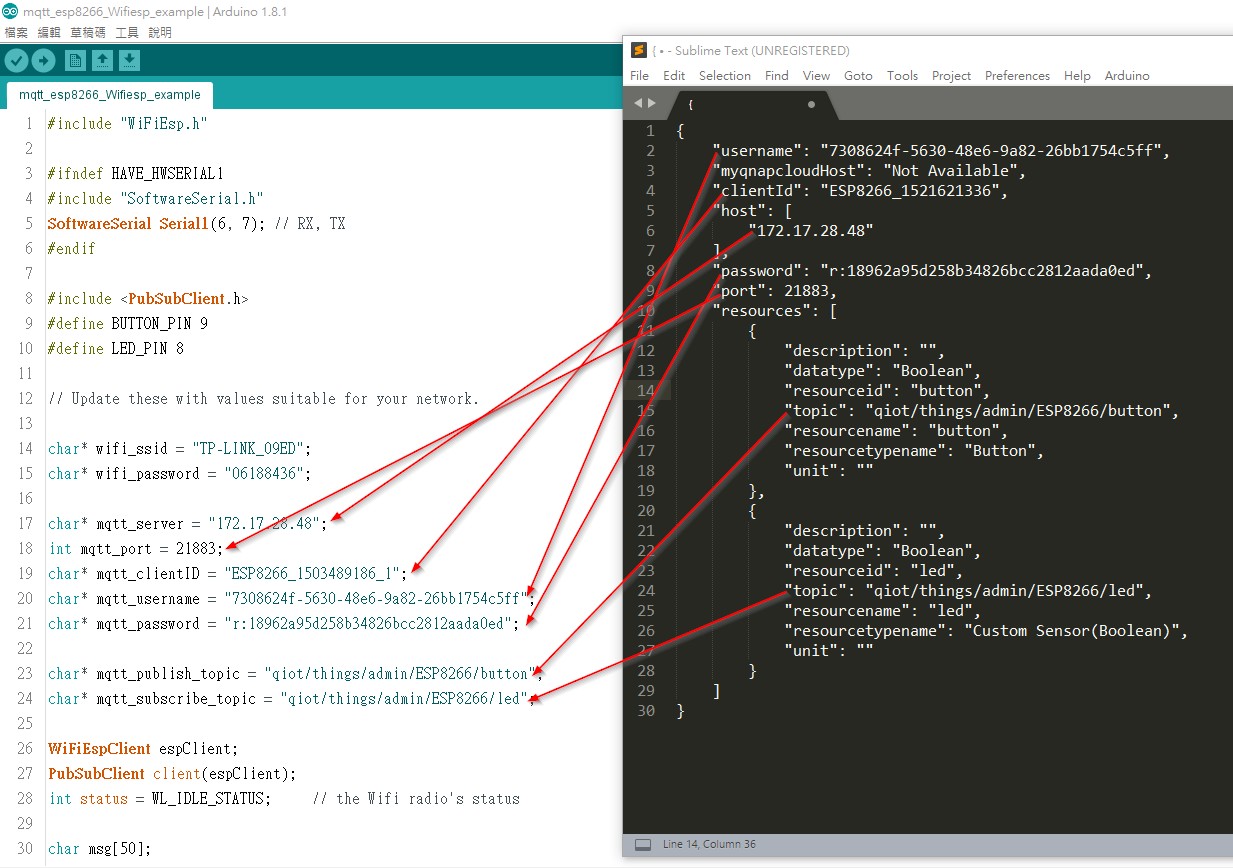
Task: Click mqtt_publish_topic line in Arduino
Action: click(295, 674)
